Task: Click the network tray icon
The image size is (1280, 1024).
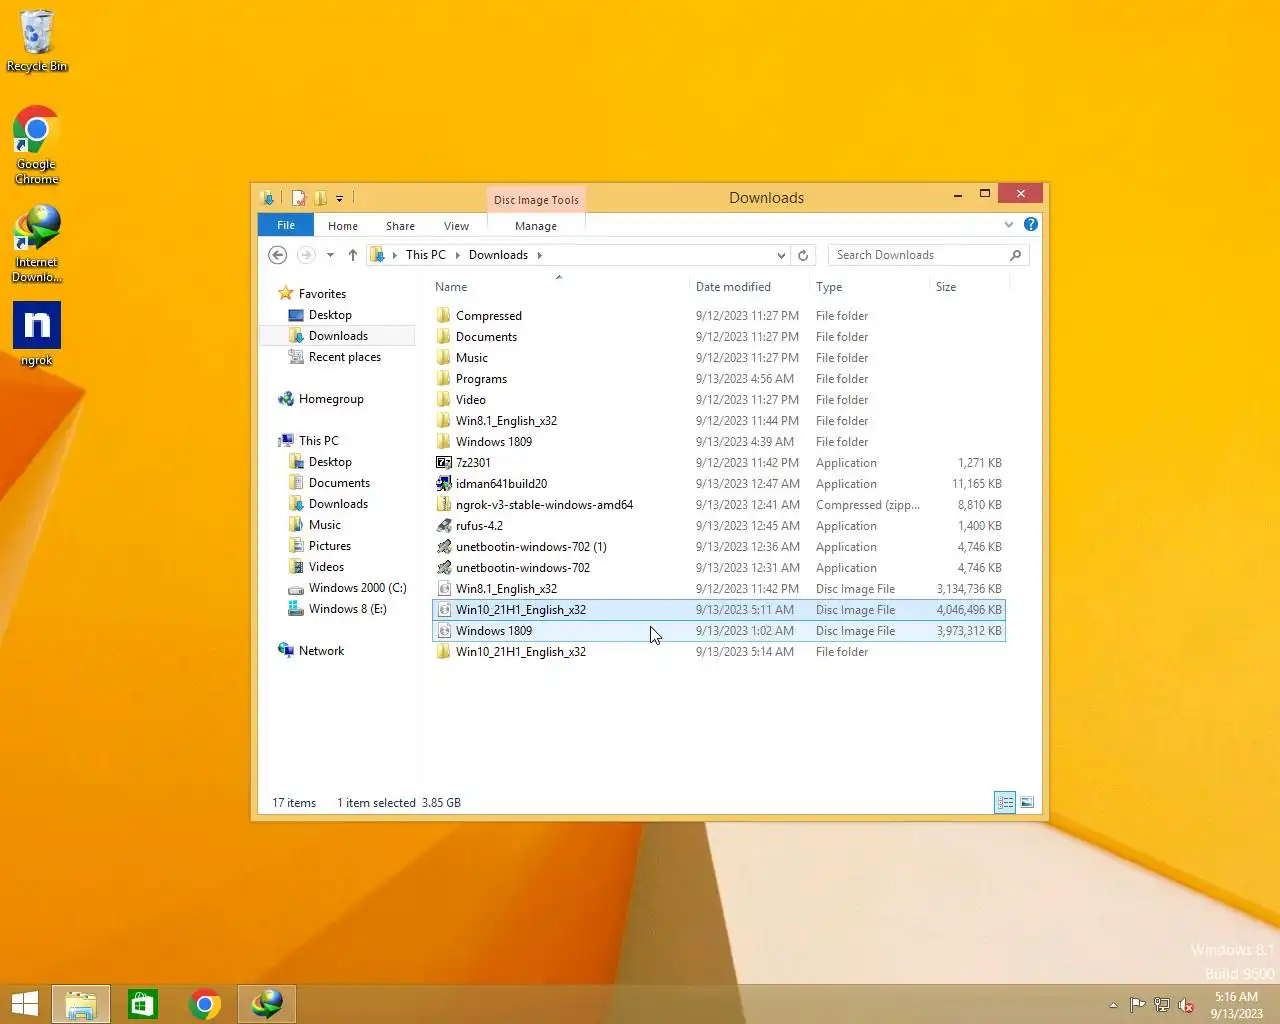Action: (x=1161, y=1005)
